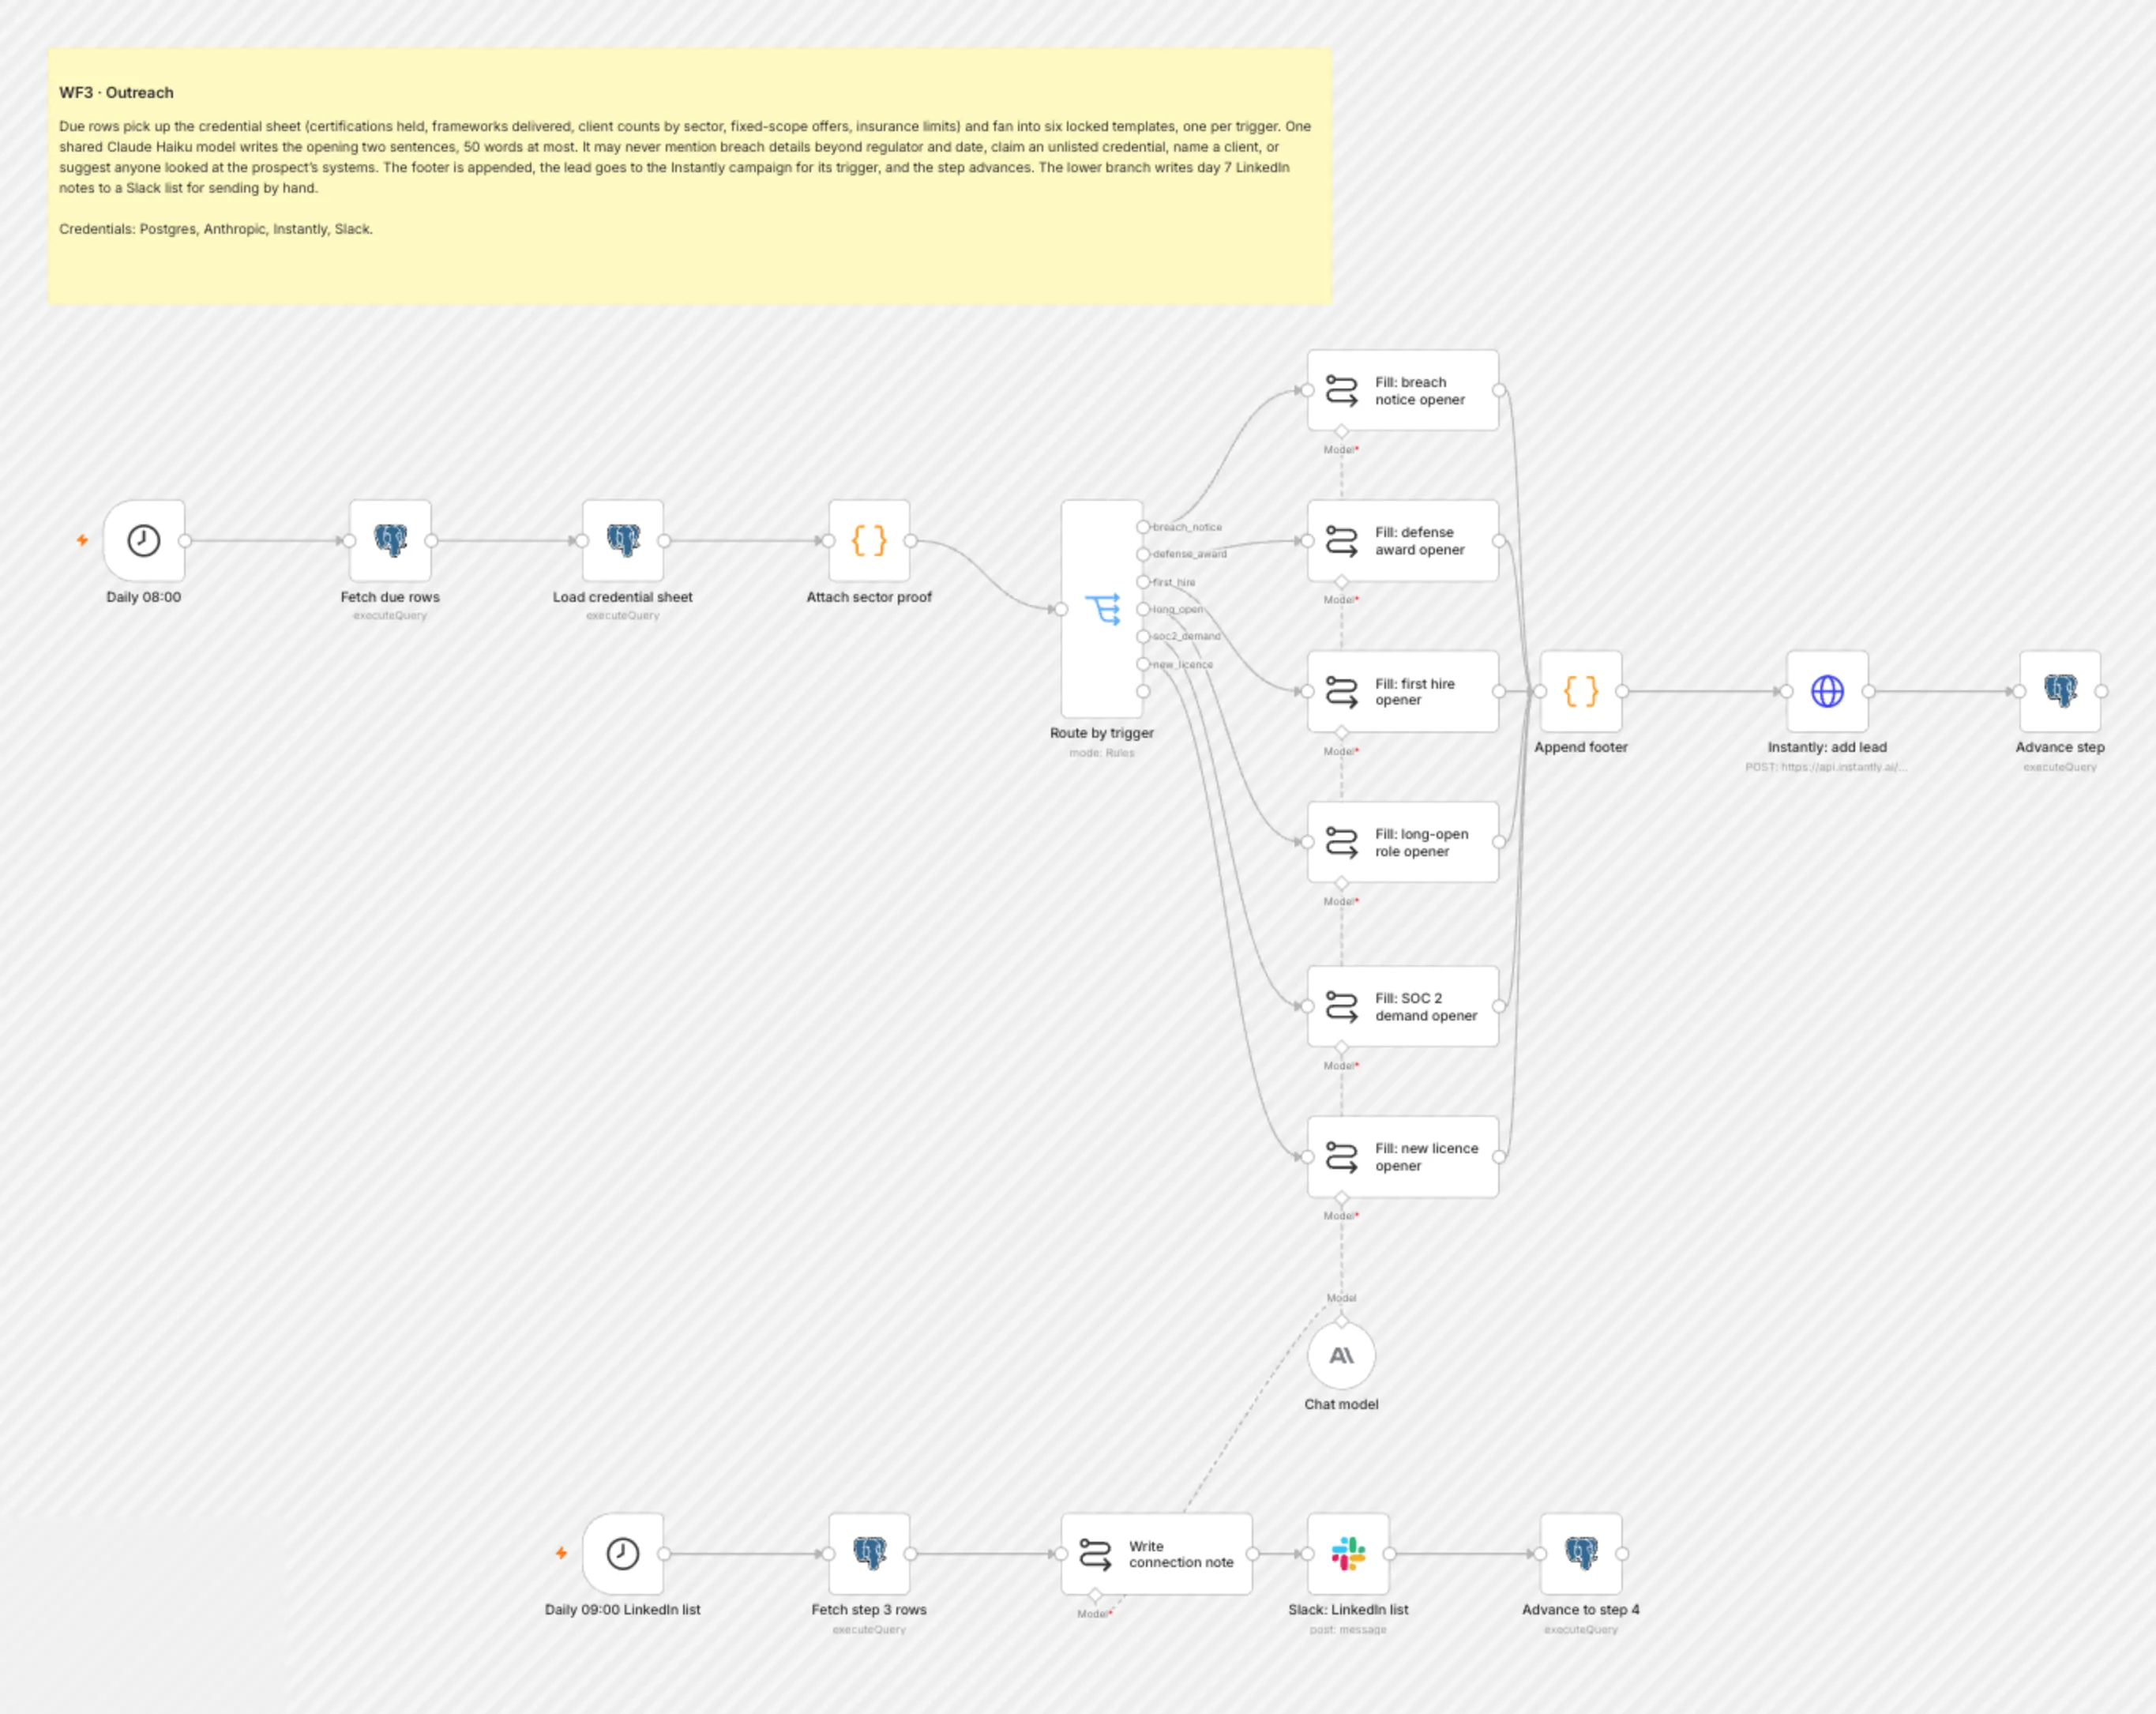The height and width of the screenshot is (1714, 2156).
Task: Click the Instantly: add lead label
Action: (x=1827, y=747)
